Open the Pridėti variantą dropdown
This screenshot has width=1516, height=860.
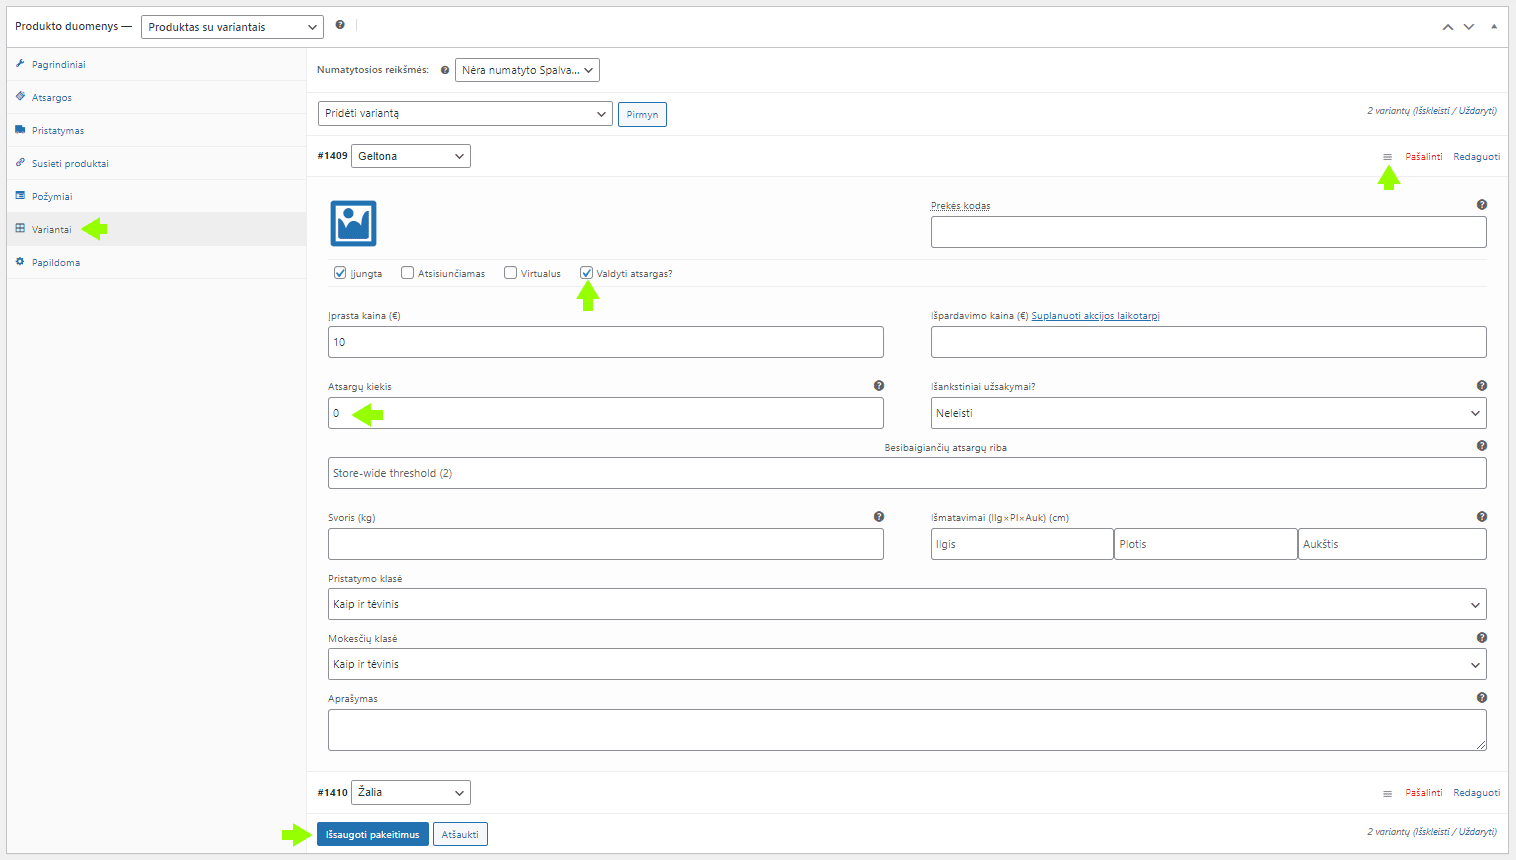pyautogui.click(x=465, y=114)
